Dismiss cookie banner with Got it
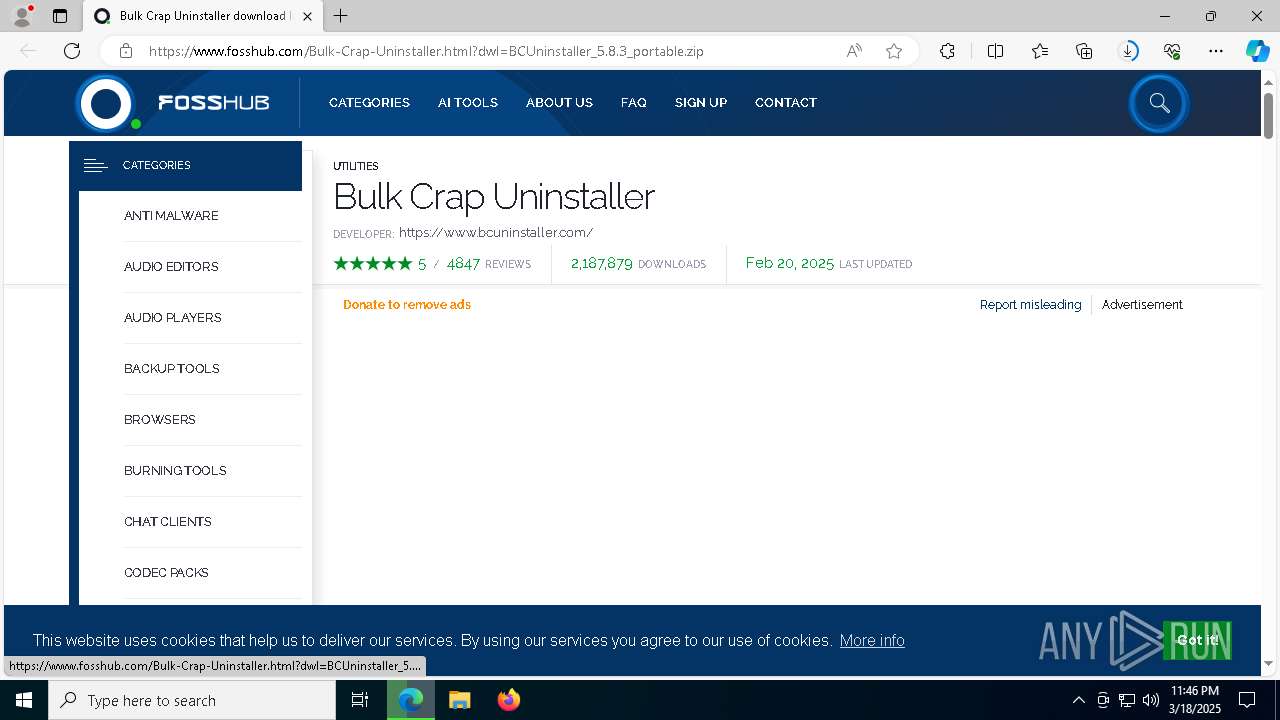1280x720 pixels. click(1197, 640)
